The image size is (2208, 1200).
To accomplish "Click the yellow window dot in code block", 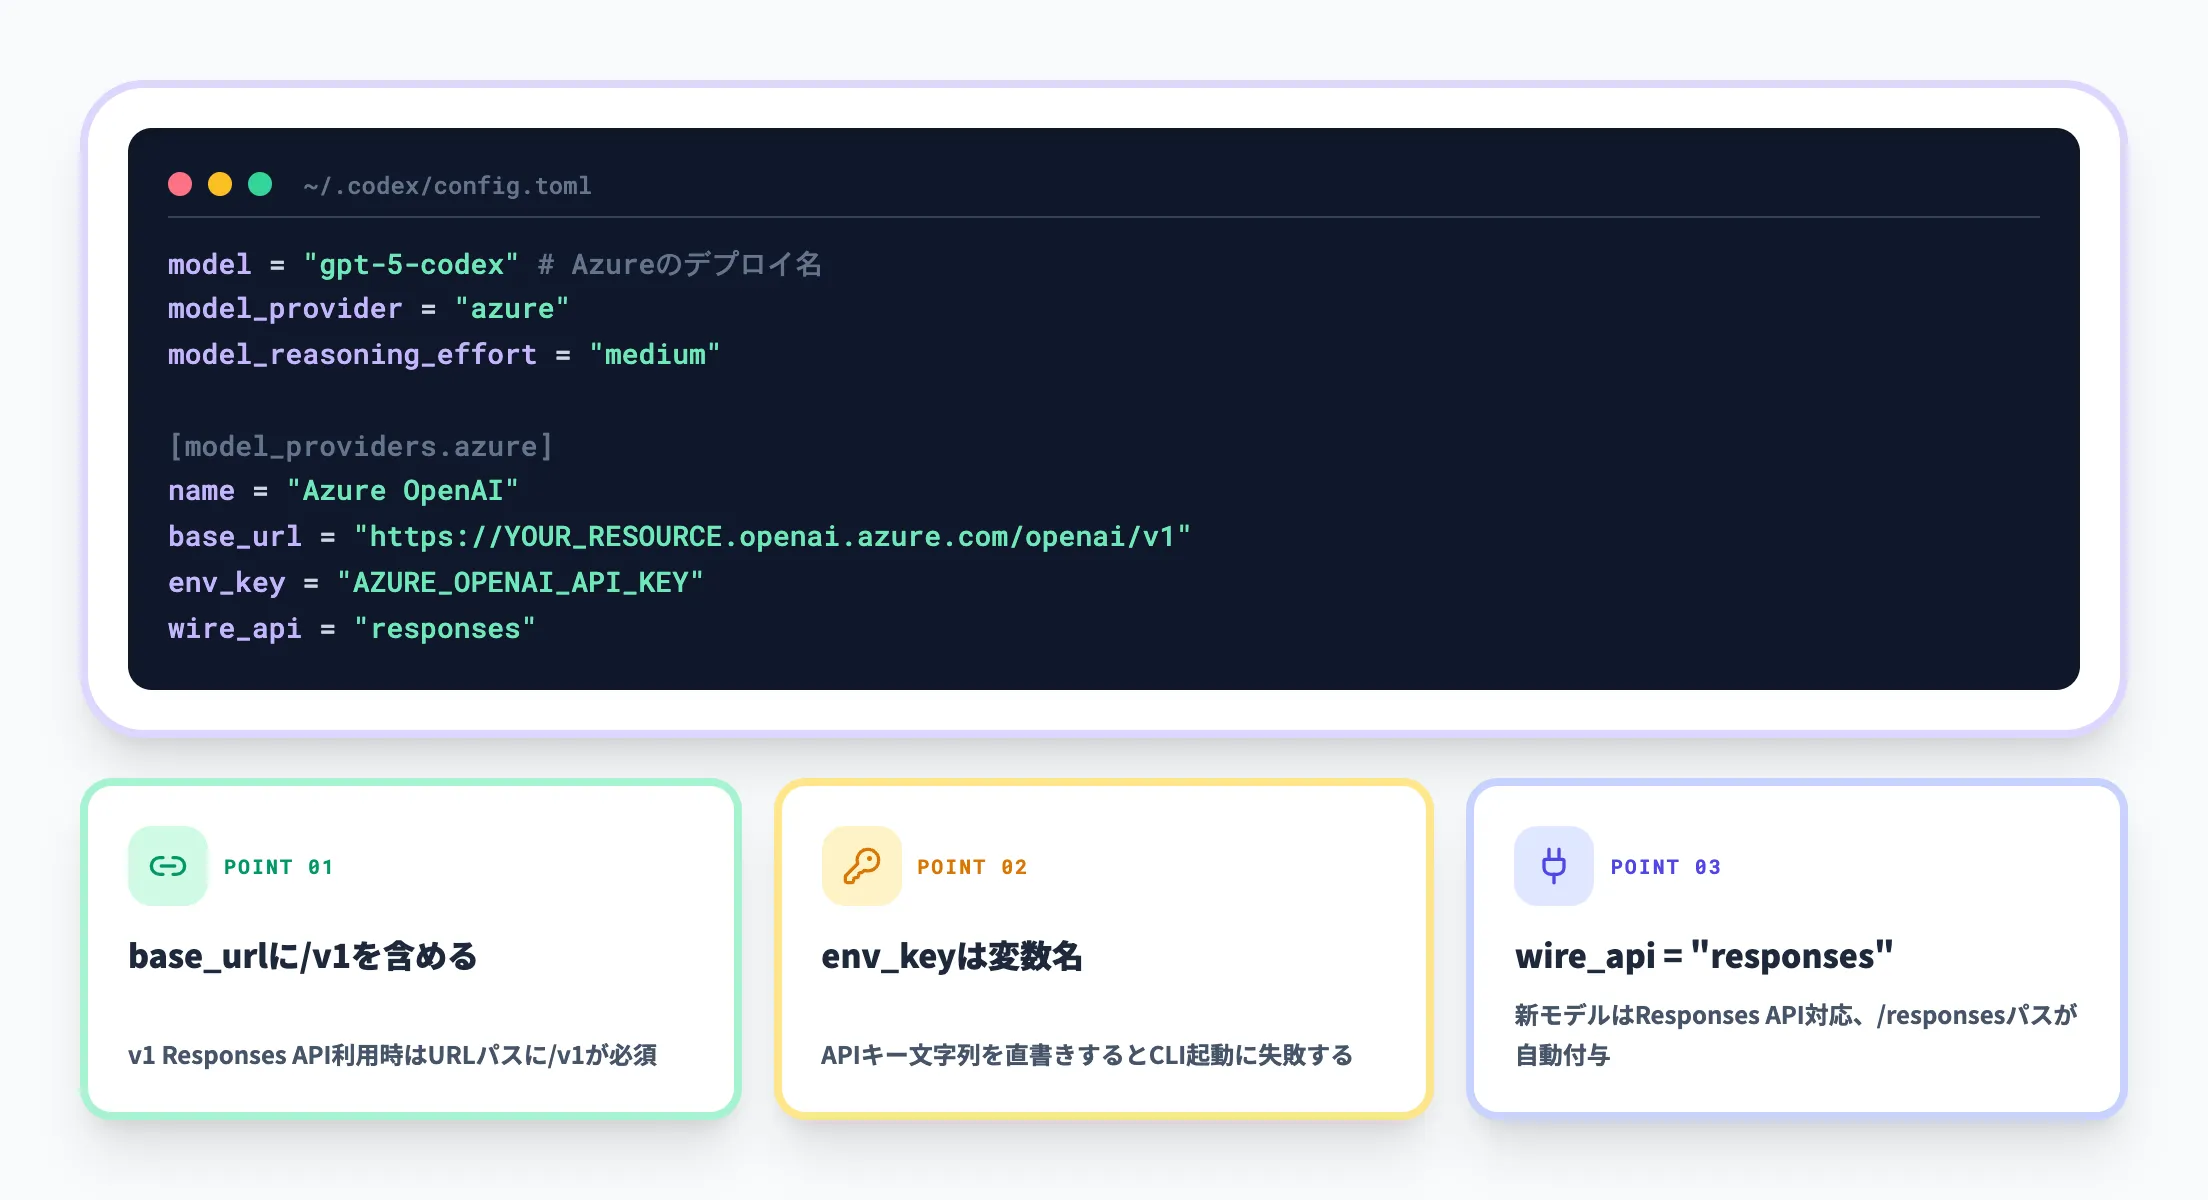I will pos(220,184).
